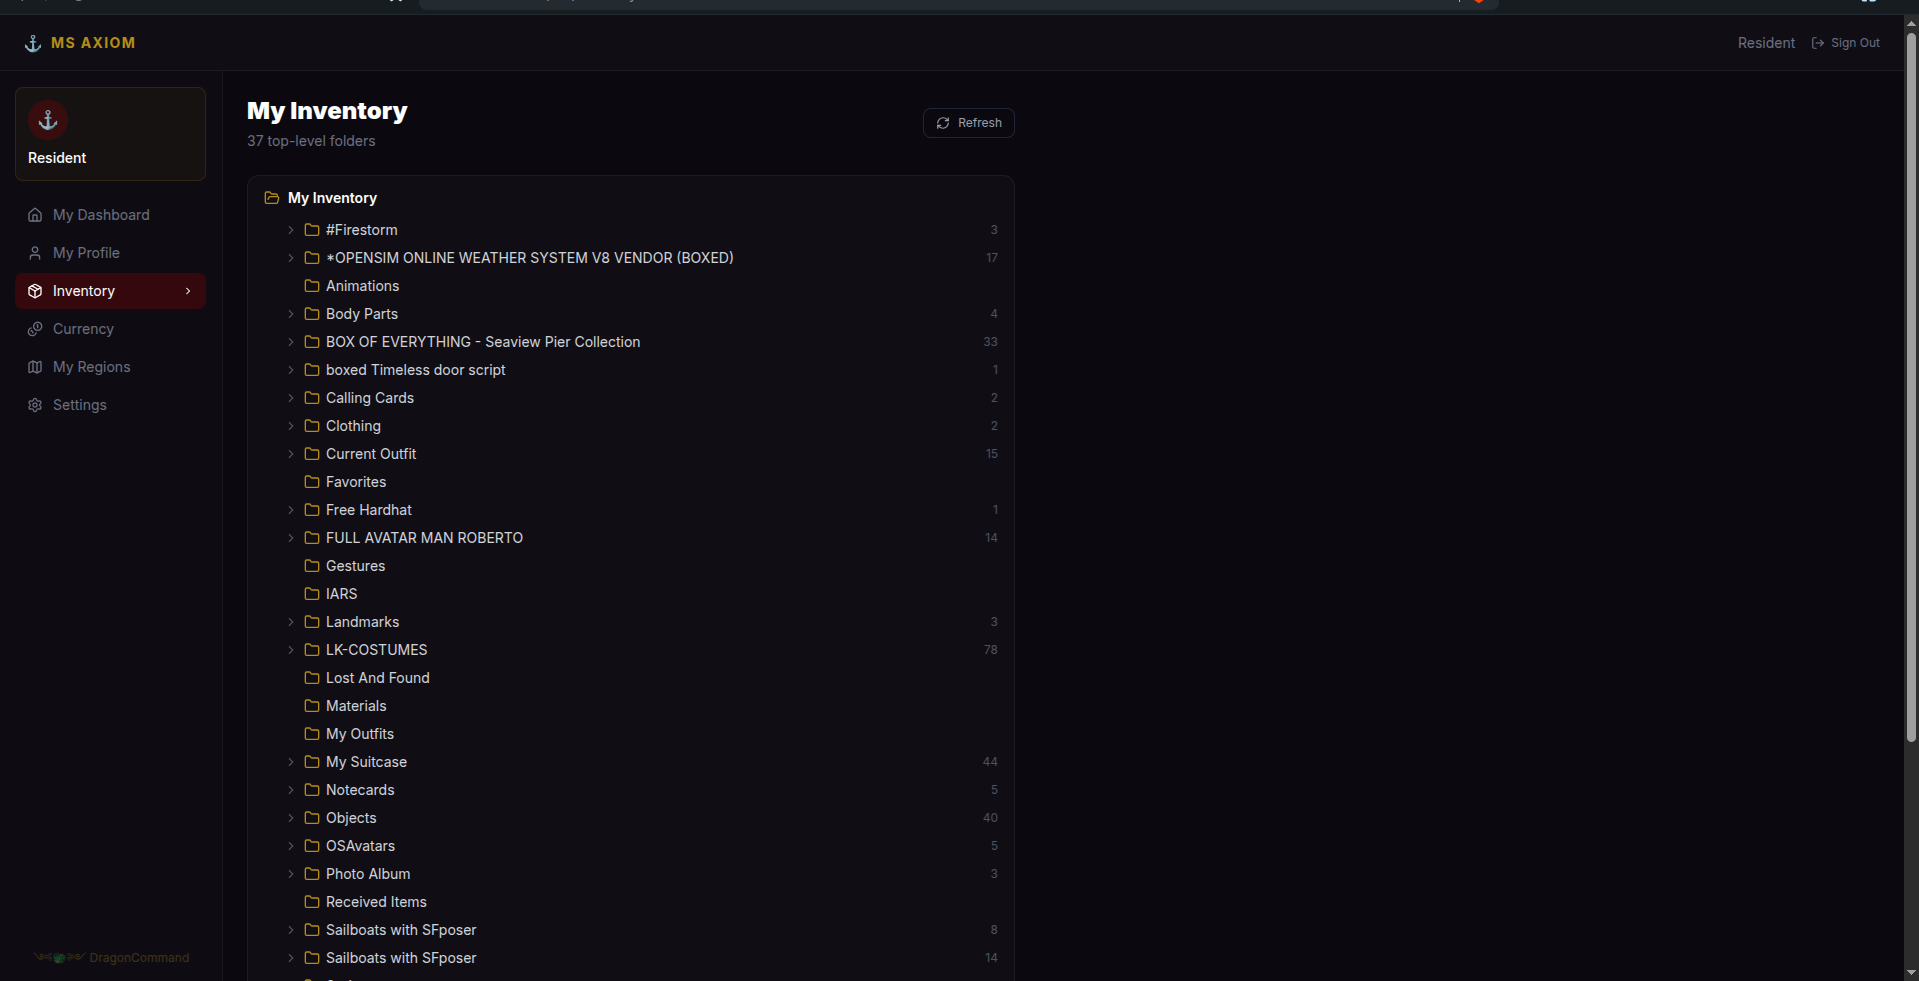Expand the My Suitcase folder
This screenshot has width=1919, height=981.
point(291,762)
